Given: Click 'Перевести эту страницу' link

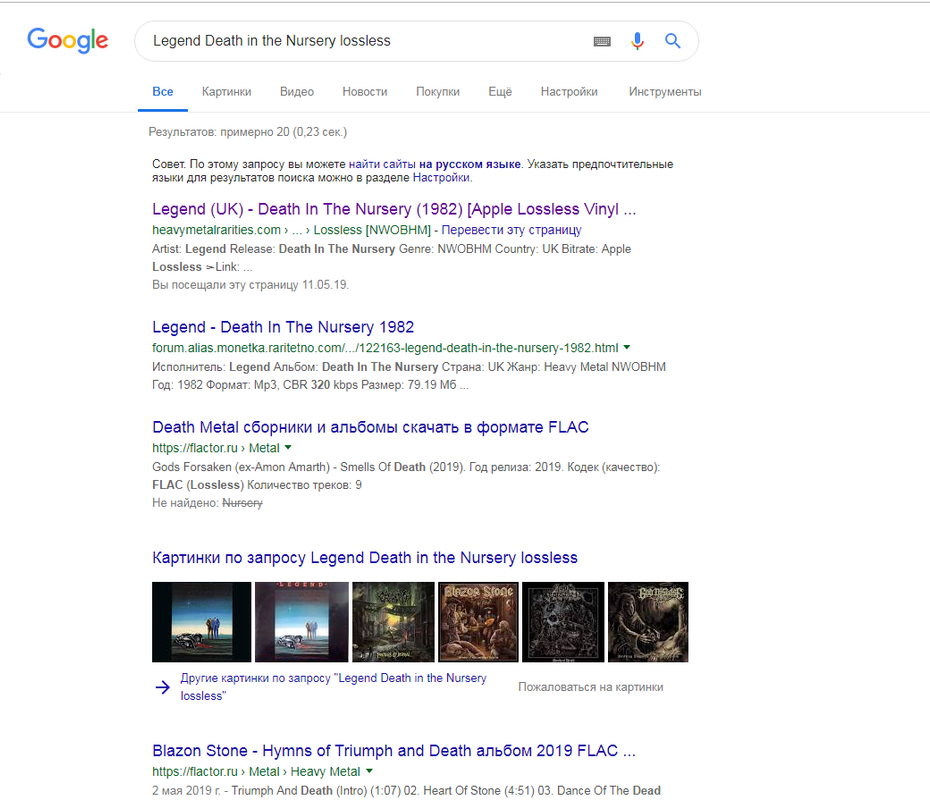Looking at the screenshot, I should coord(511,230).
